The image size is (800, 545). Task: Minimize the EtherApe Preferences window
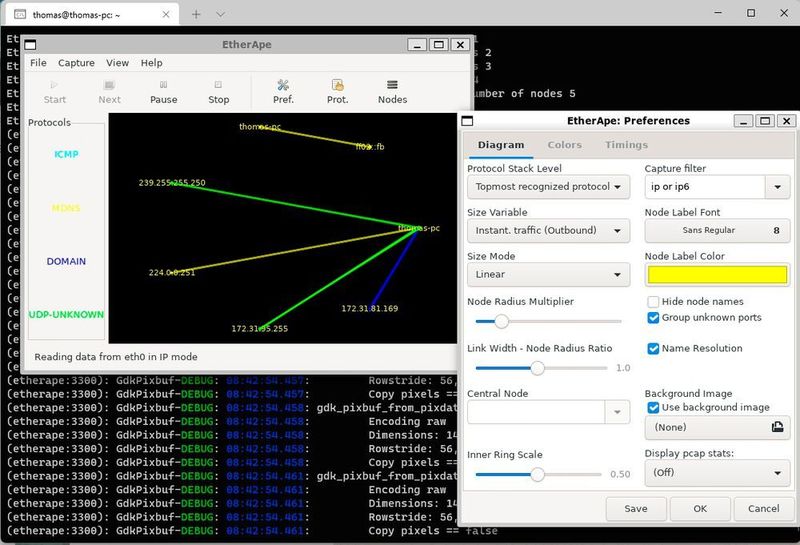[743, 121]
